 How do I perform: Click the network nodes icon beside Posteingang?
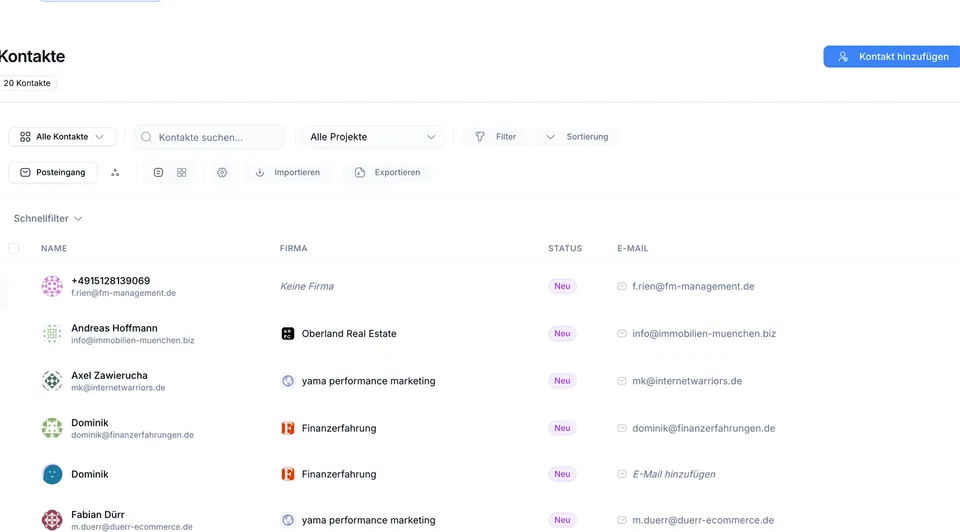point(115,173)
